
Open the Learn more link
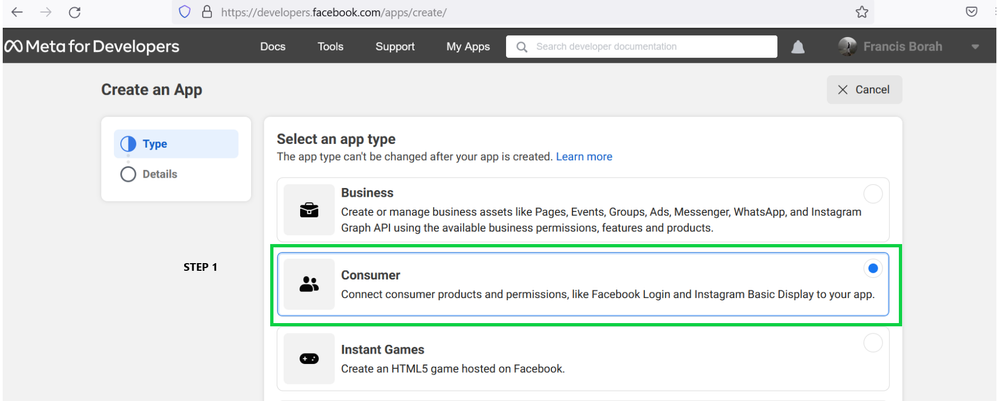point(584,157)
